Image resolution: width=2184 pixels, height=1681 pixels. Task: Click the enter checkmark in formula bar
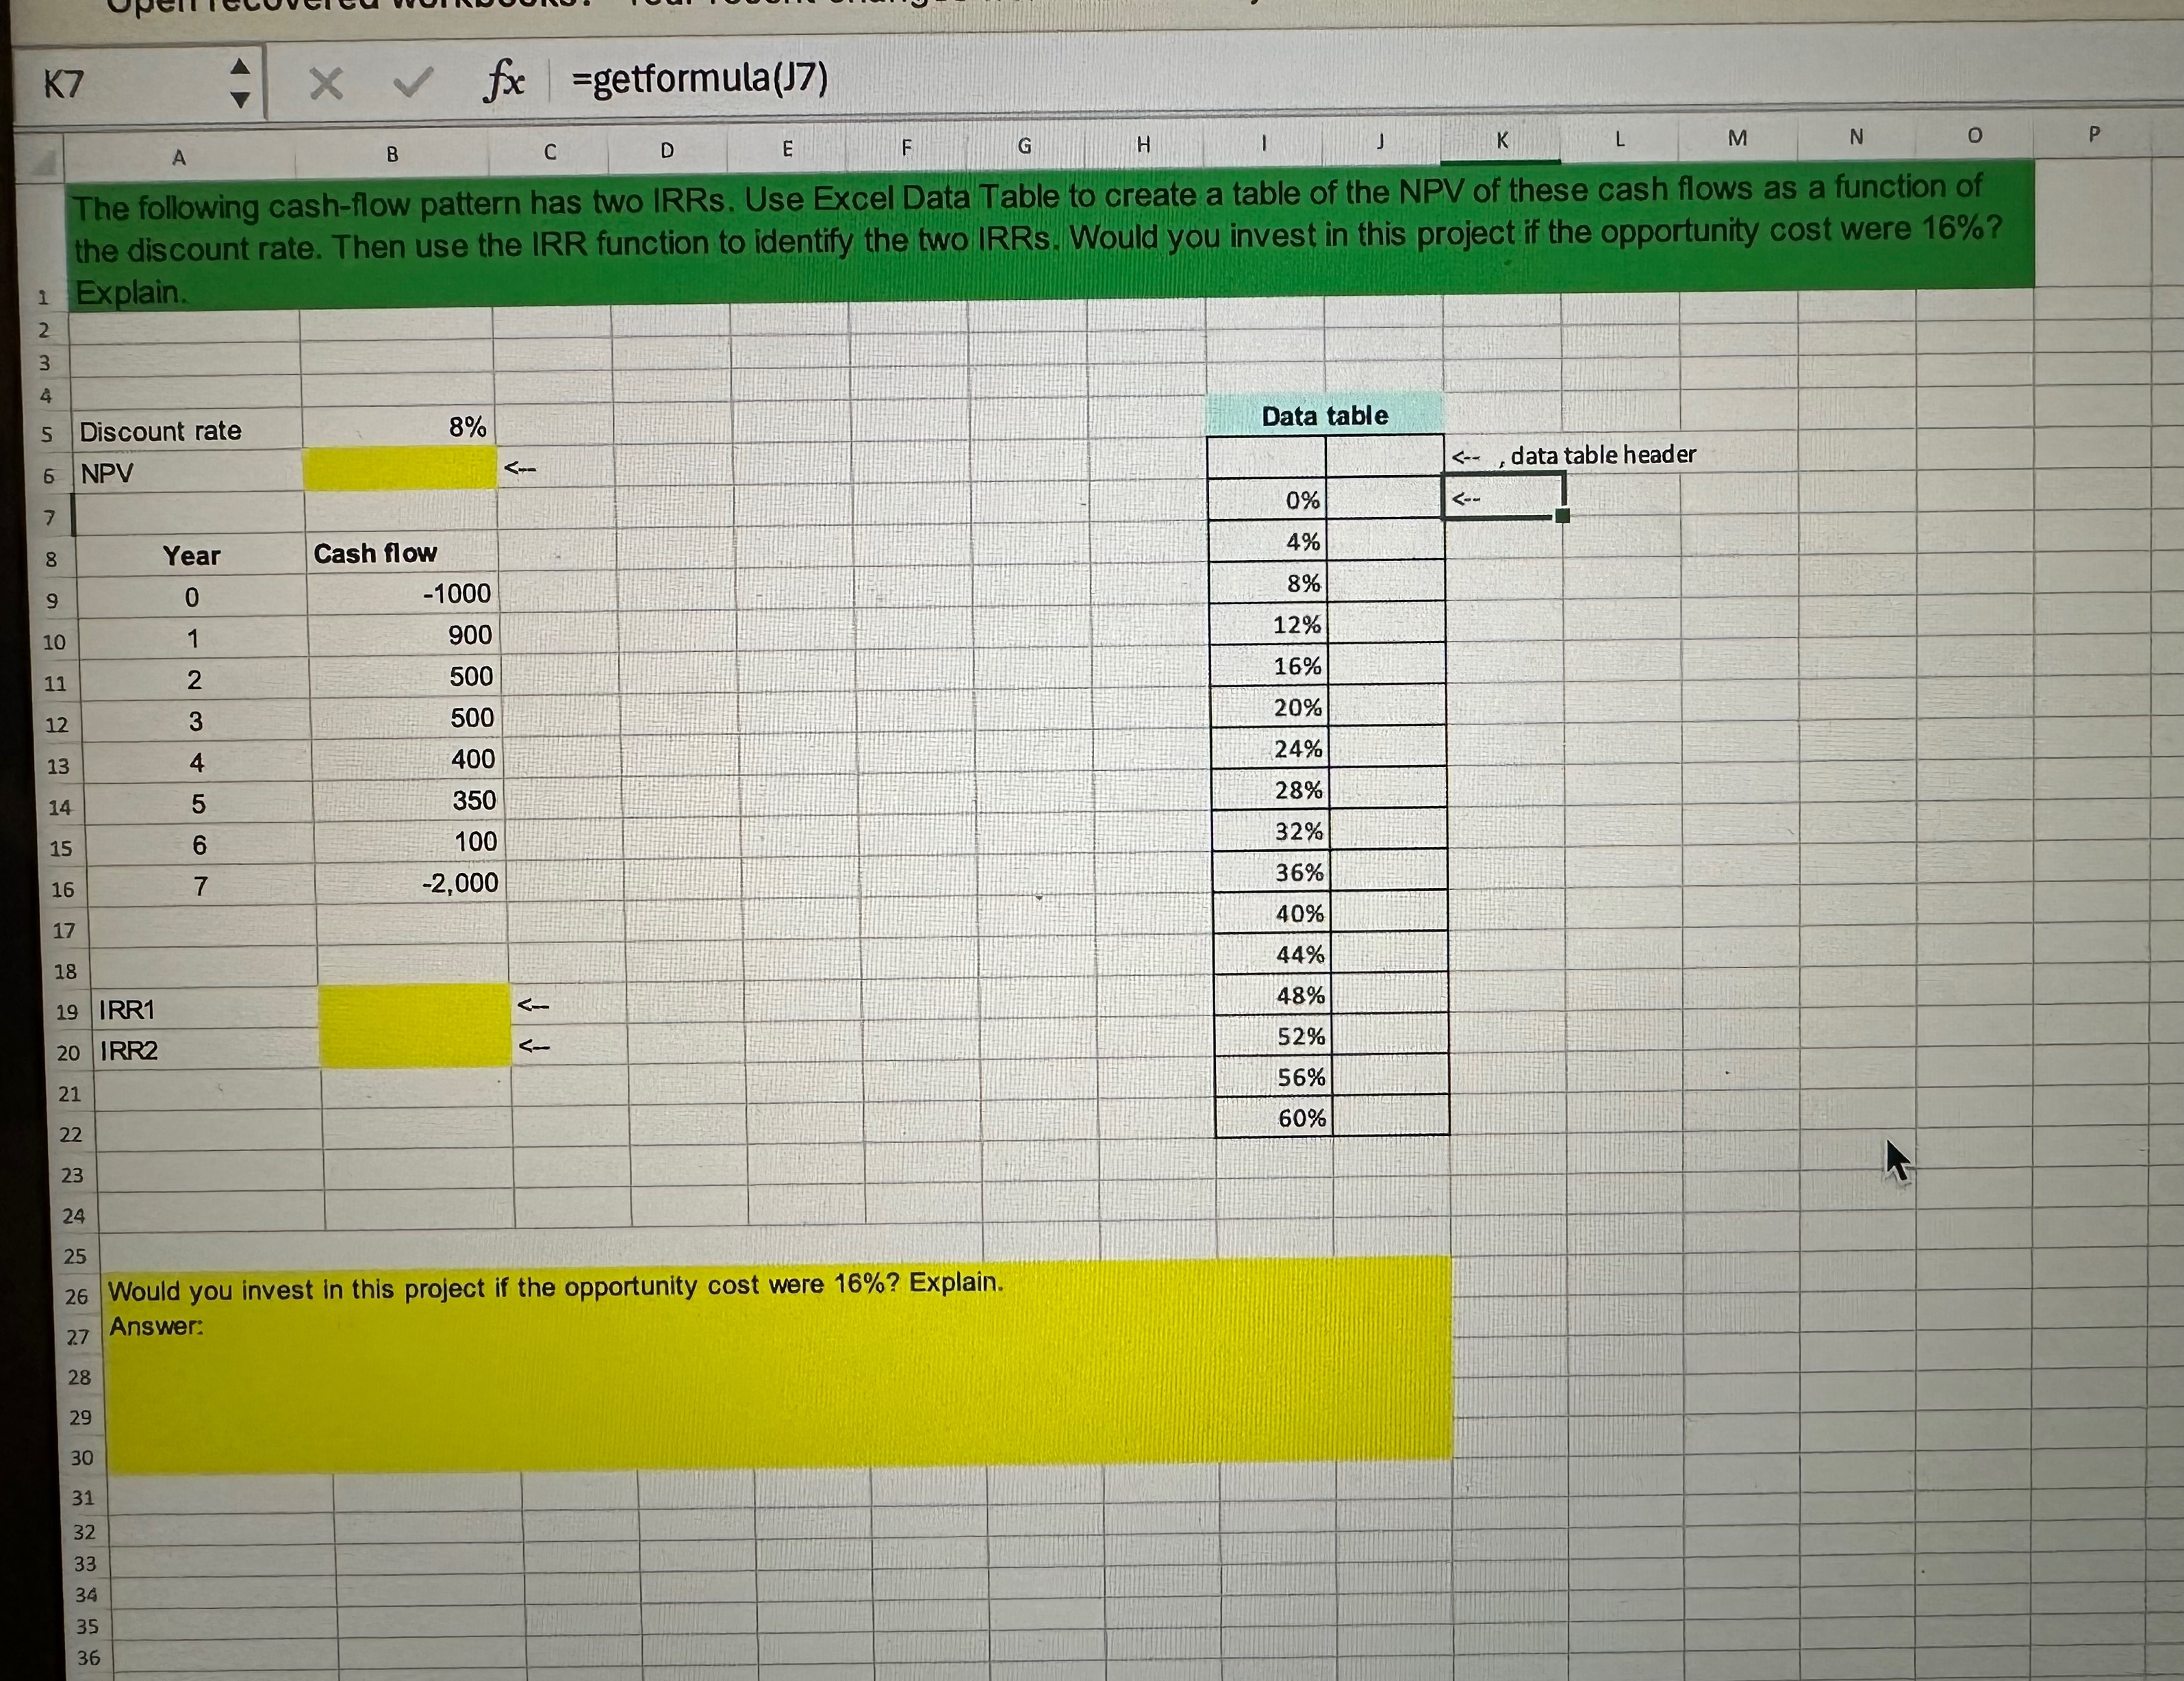(x=412, y=83)
